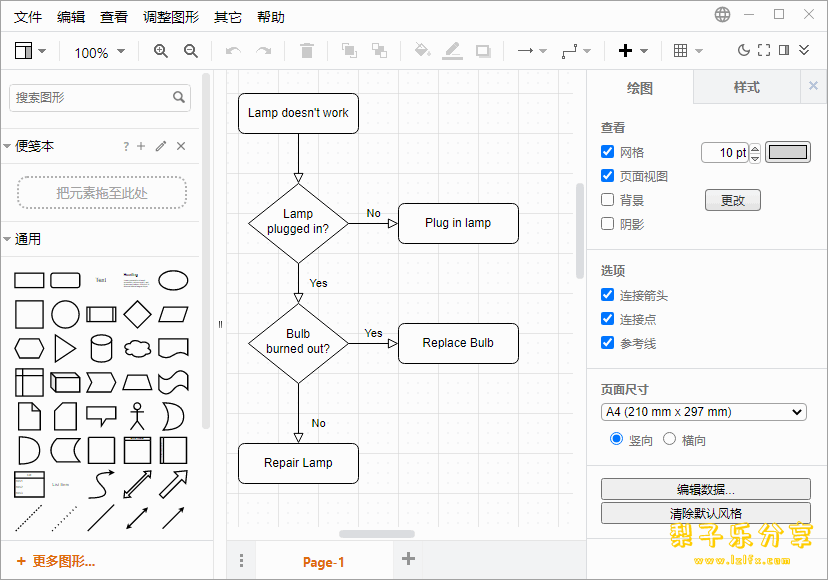Click the search magnifier in the shape search

(x=178, y=97)
